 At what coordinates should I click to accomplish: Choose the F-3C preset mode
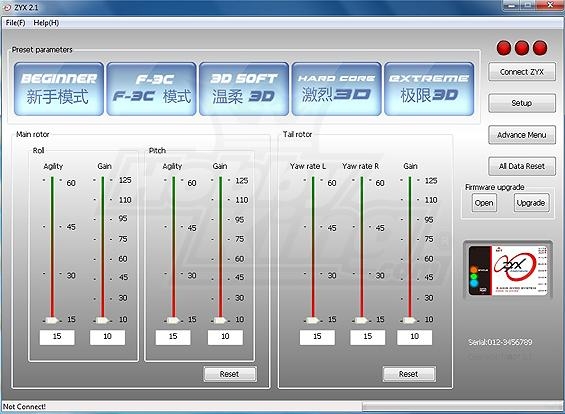click(x=151, y=89)
